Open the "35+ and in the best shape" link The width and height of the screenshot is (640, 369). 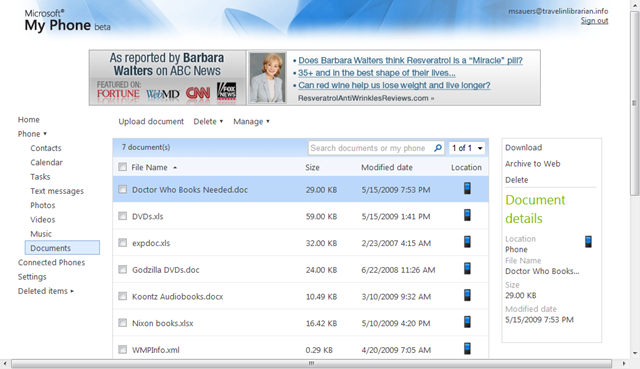pos(376,73)
